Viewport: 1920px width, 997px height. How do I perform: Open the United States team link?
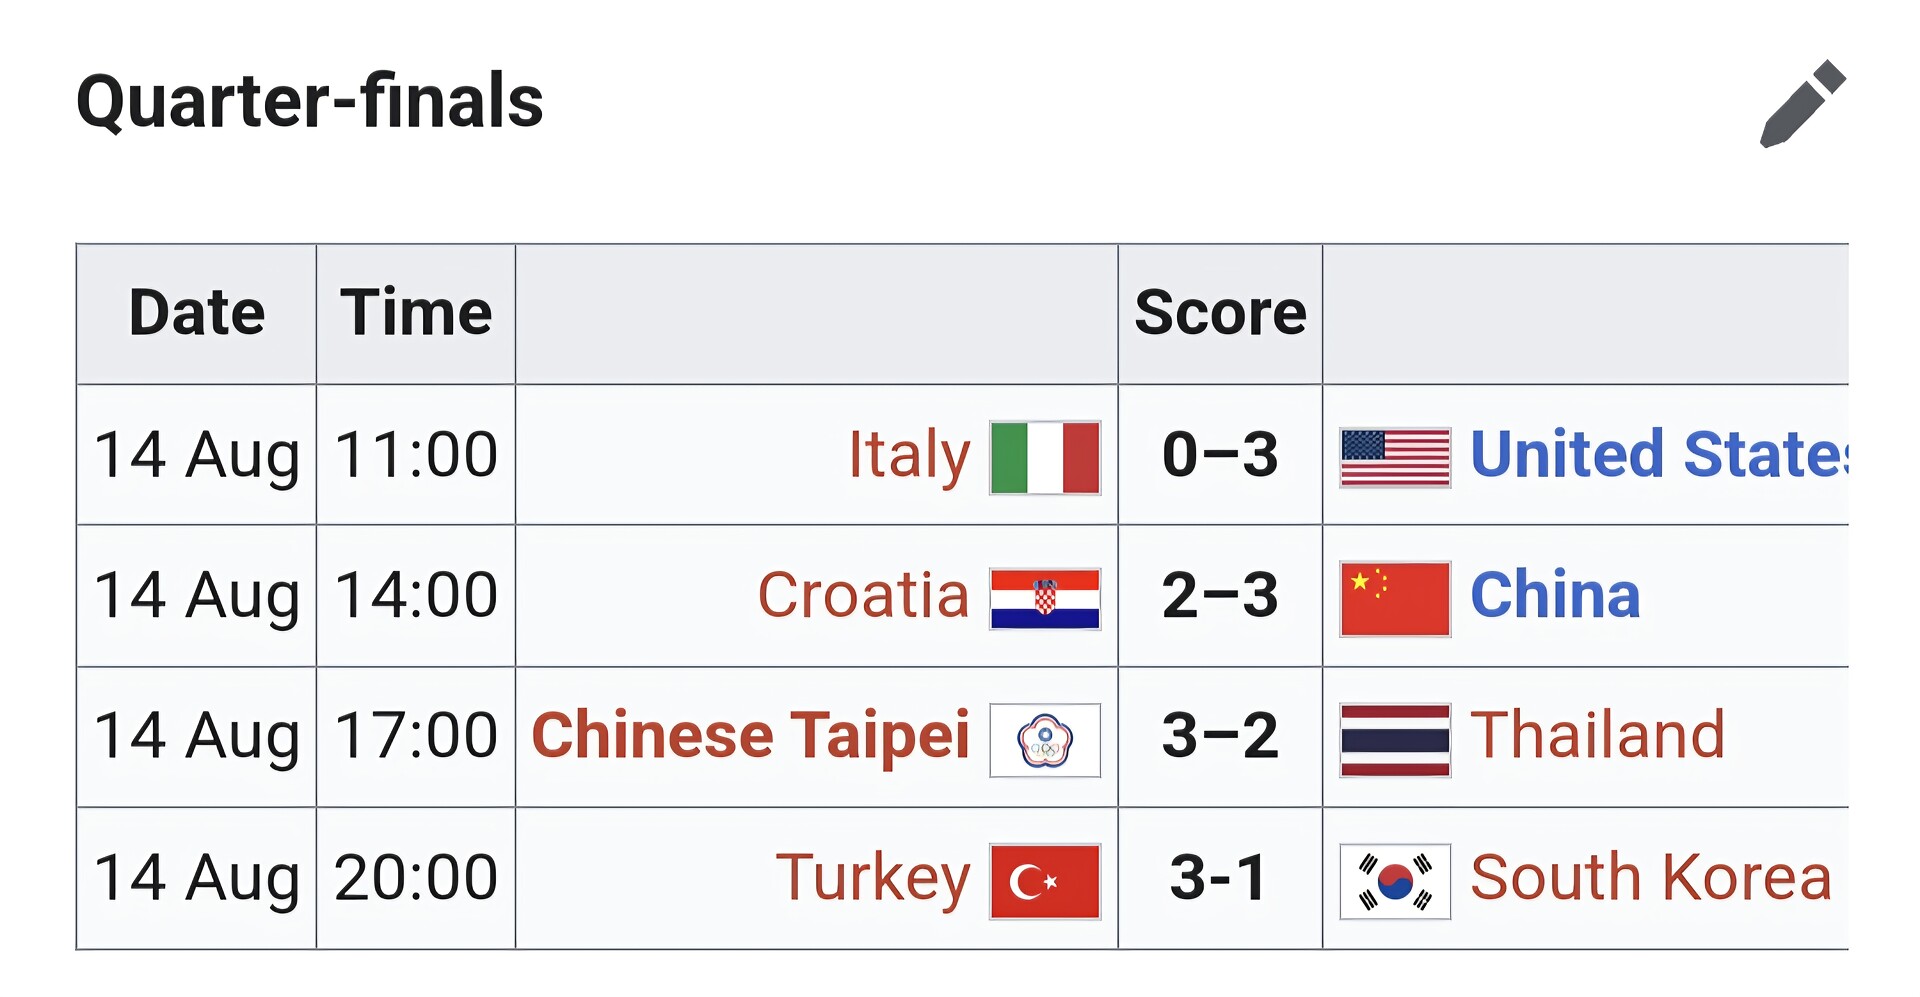click(x=1659, y=454)
